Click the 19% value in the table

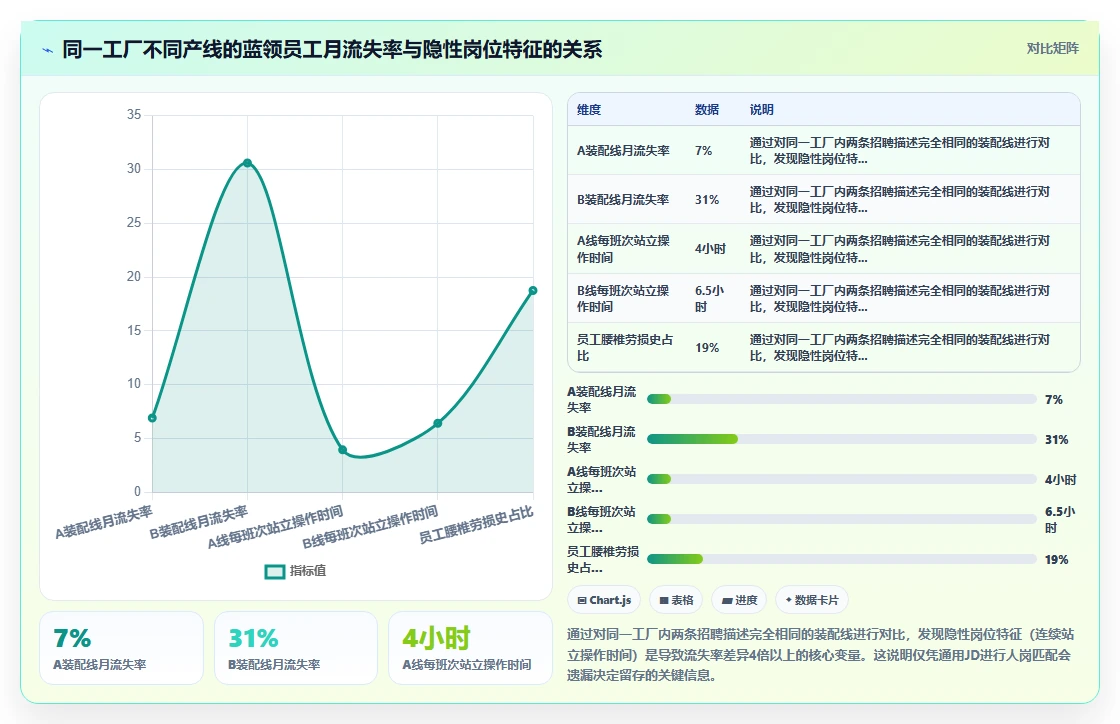707,348
